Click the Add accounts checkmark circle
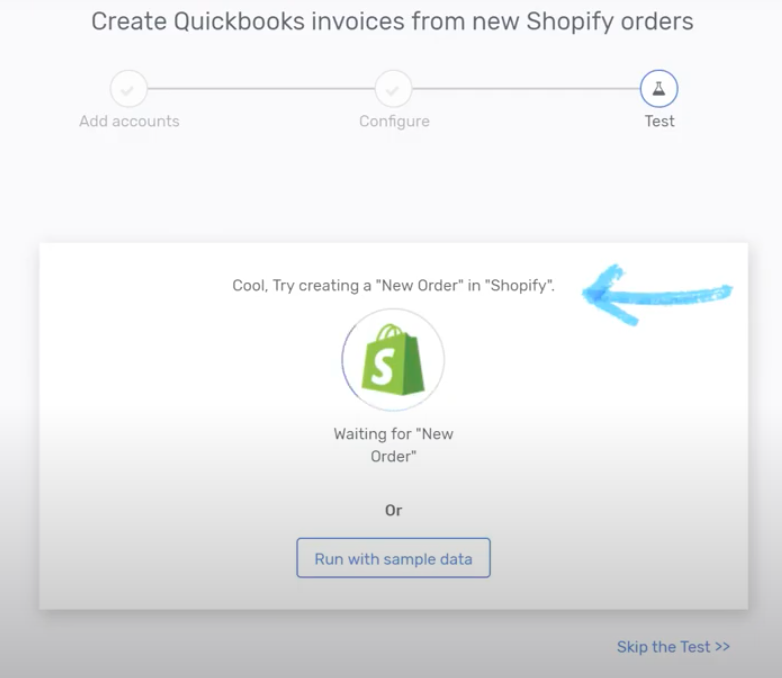782x678 pixels. [129, 89]
